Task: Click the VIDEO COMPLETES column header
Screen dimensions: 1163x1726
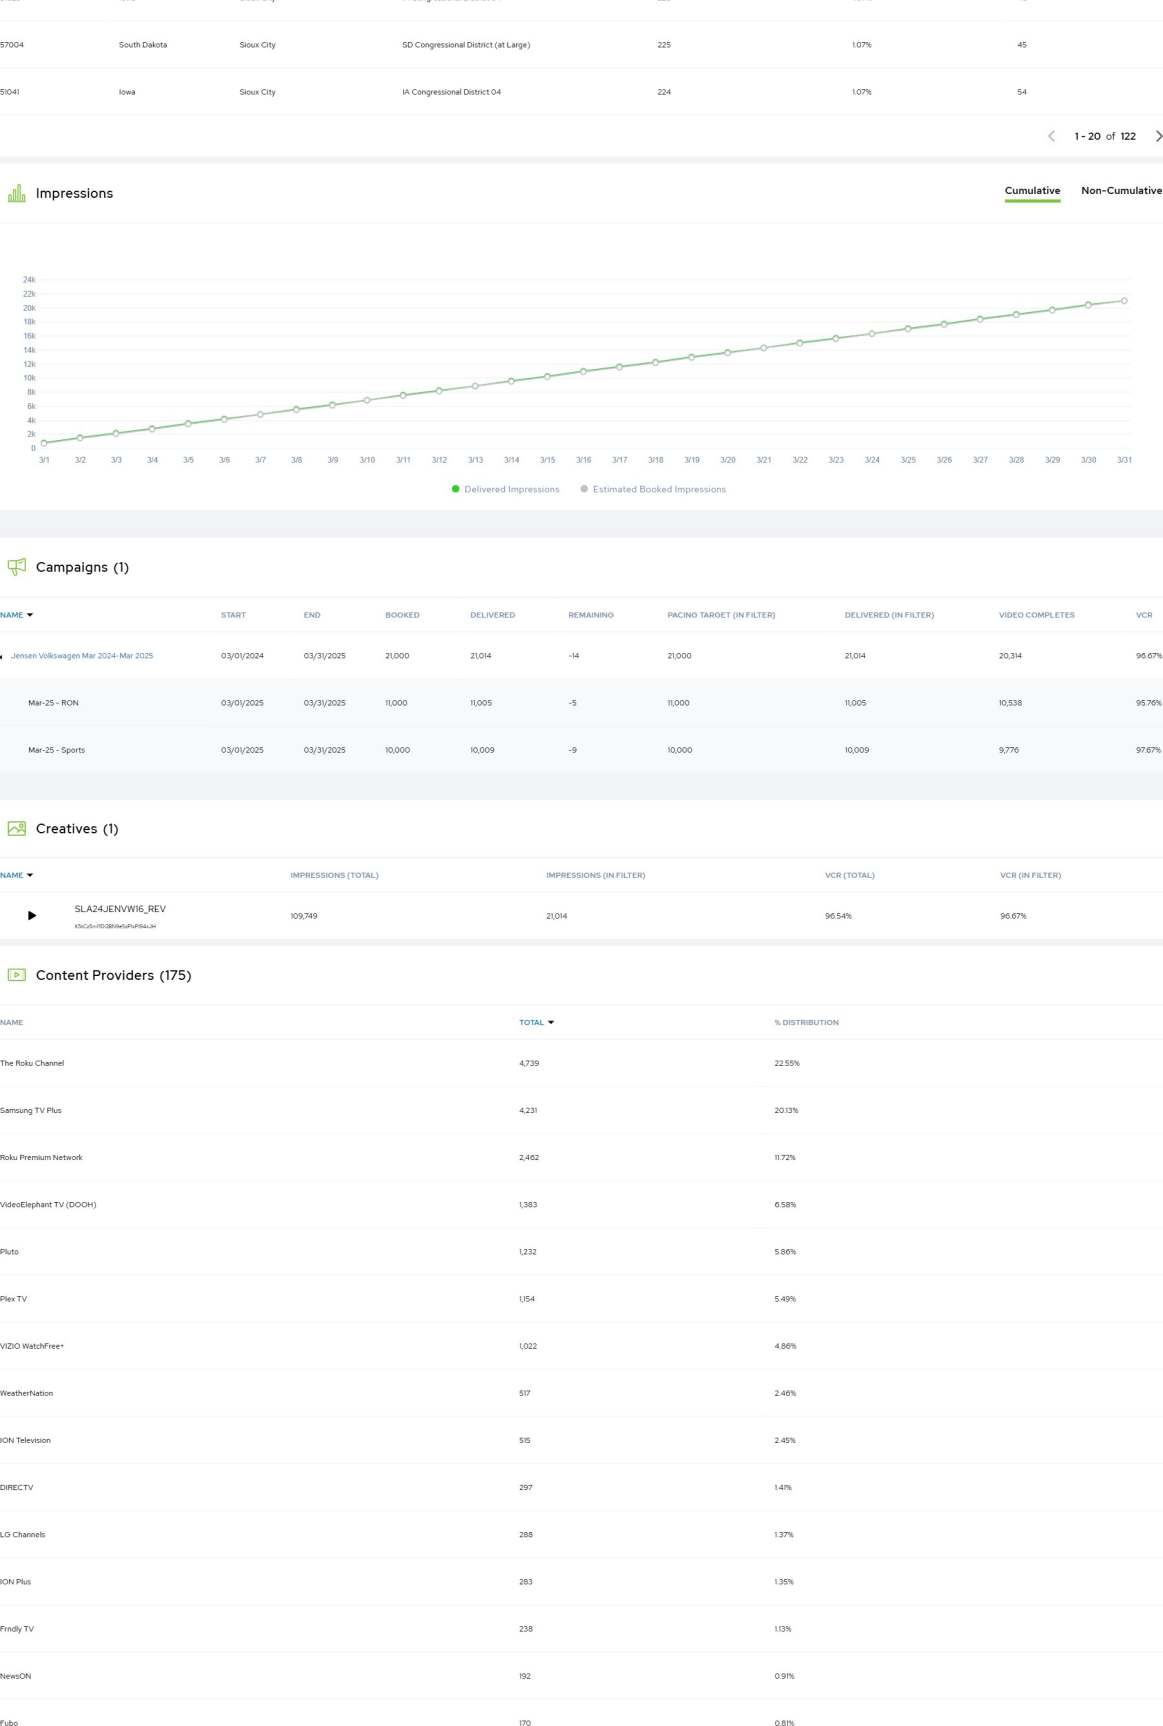Action: [1036, 615]
